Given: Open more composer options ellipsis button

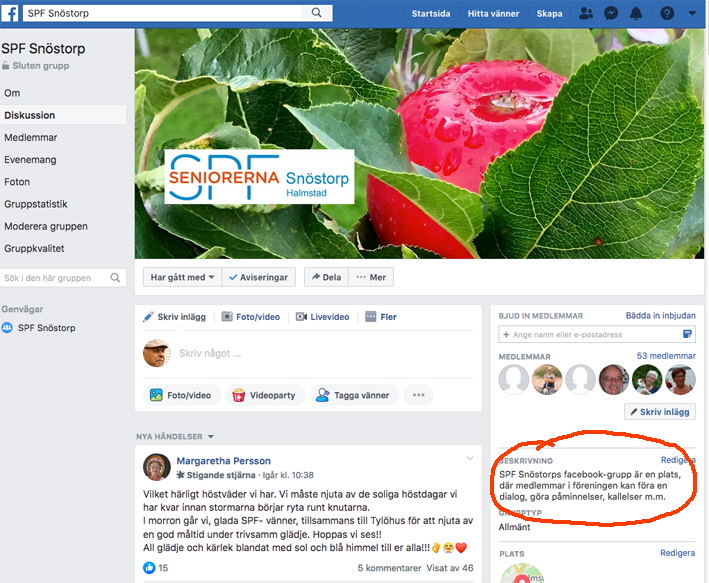Looking at the screenshot, I should [x=419, y=395].
